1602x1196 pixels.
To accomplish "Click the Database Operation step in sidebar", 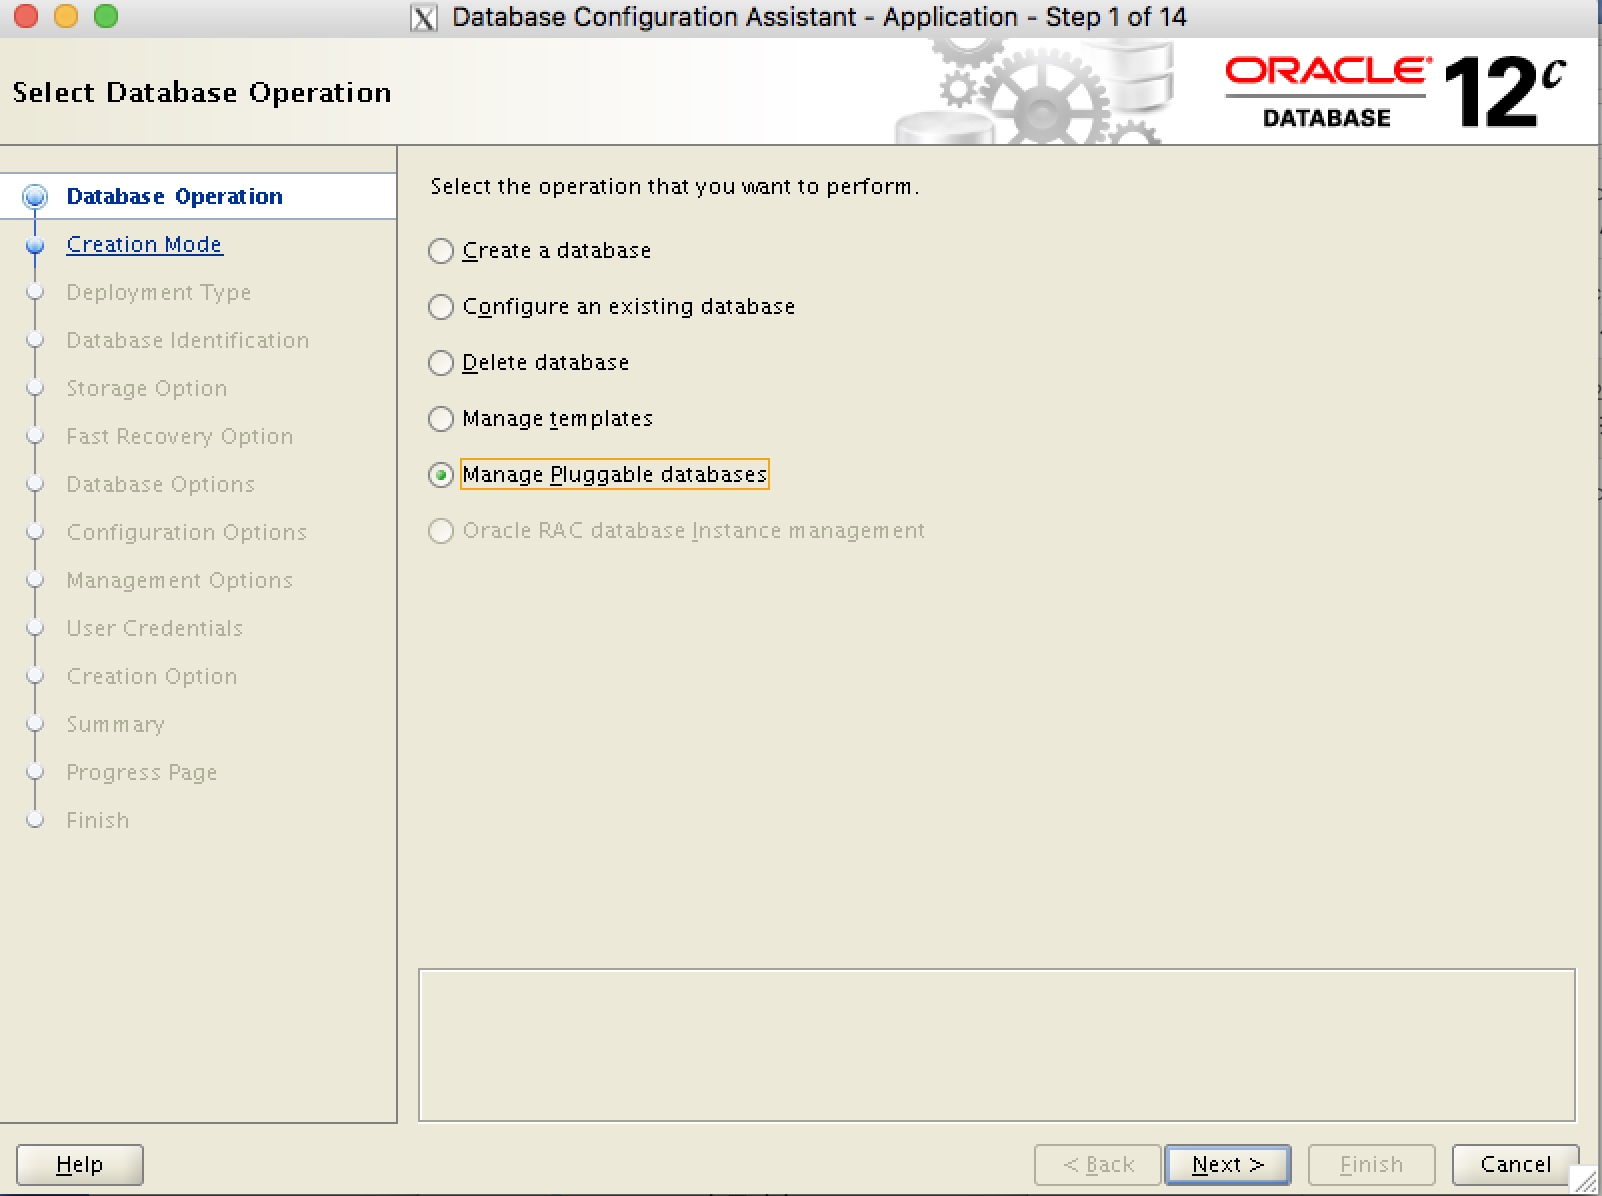I will [174, 196].
